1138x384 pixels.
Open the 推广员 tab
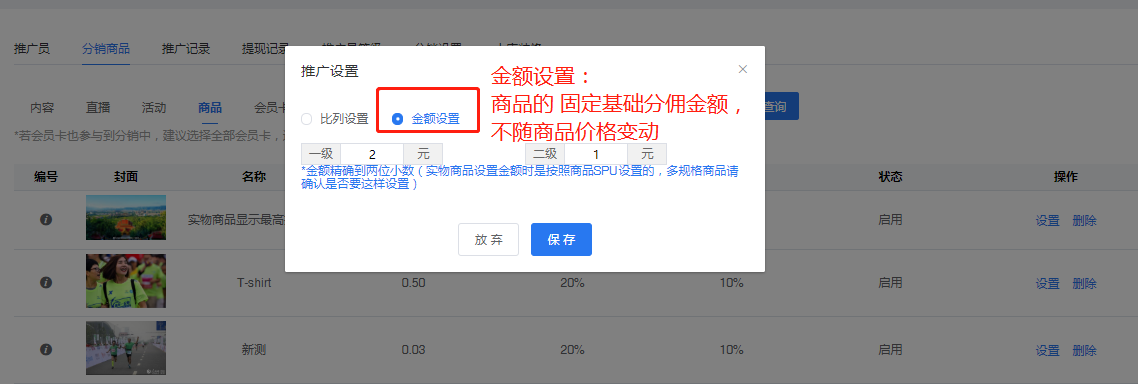pyautogui.click(x=32, y=49)
